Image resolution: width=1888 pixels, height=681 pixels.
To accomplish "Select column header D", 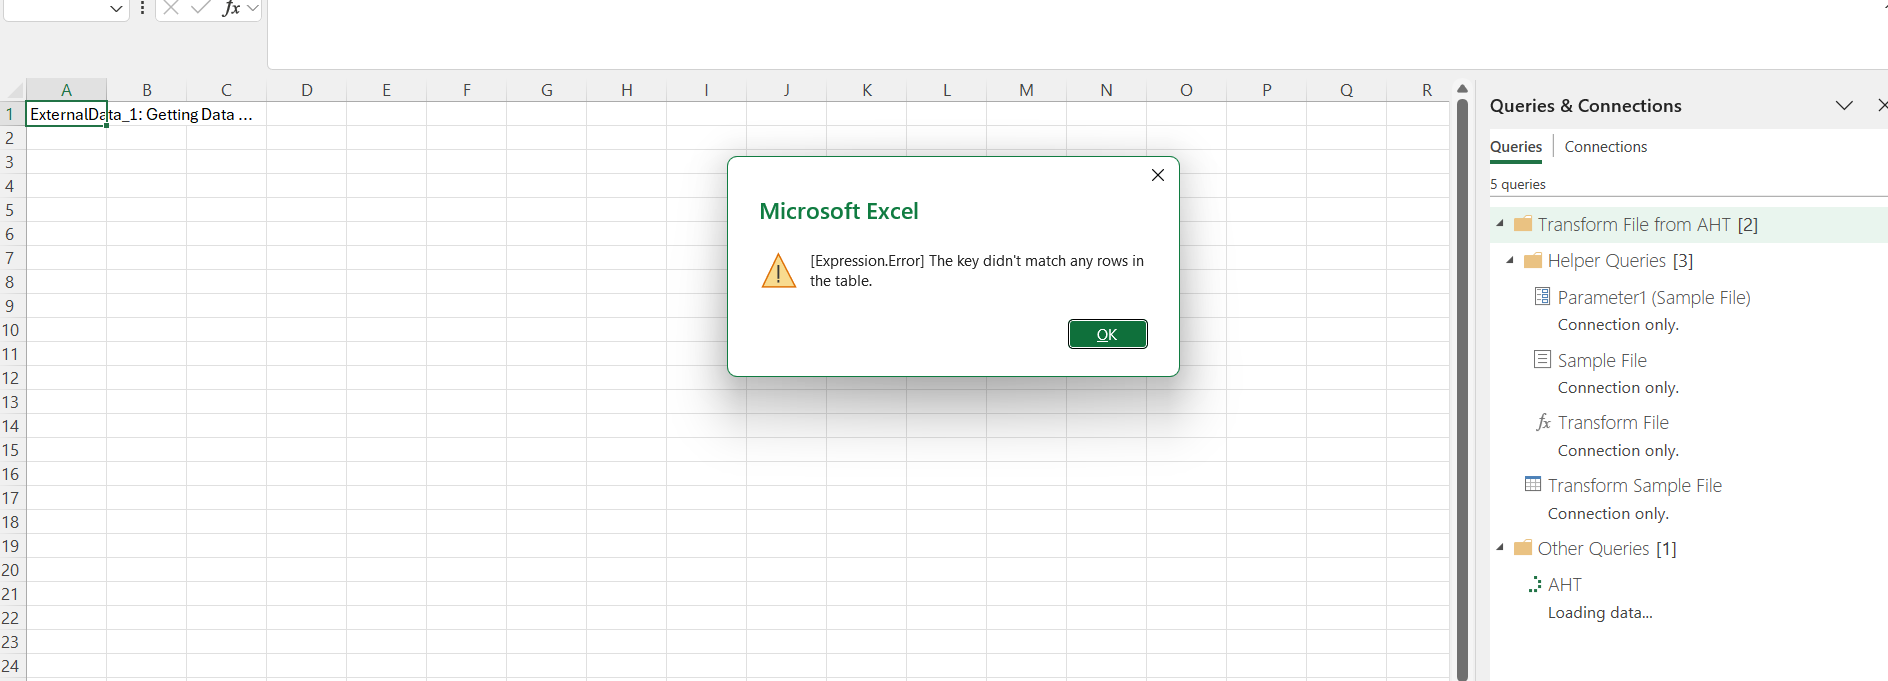I will [x=306, y=90].
